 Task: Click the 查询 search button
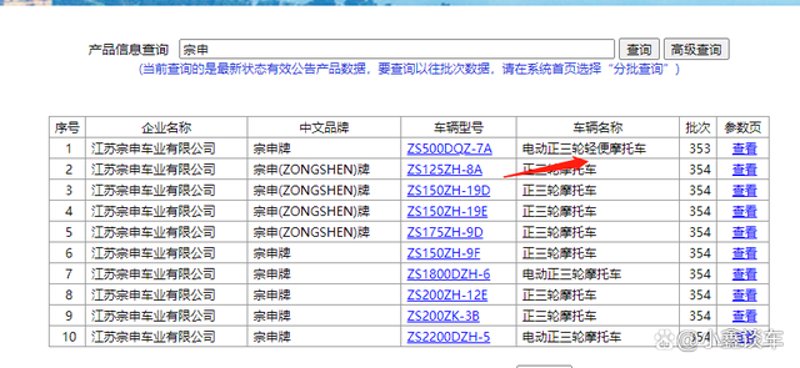click(639, 49)
